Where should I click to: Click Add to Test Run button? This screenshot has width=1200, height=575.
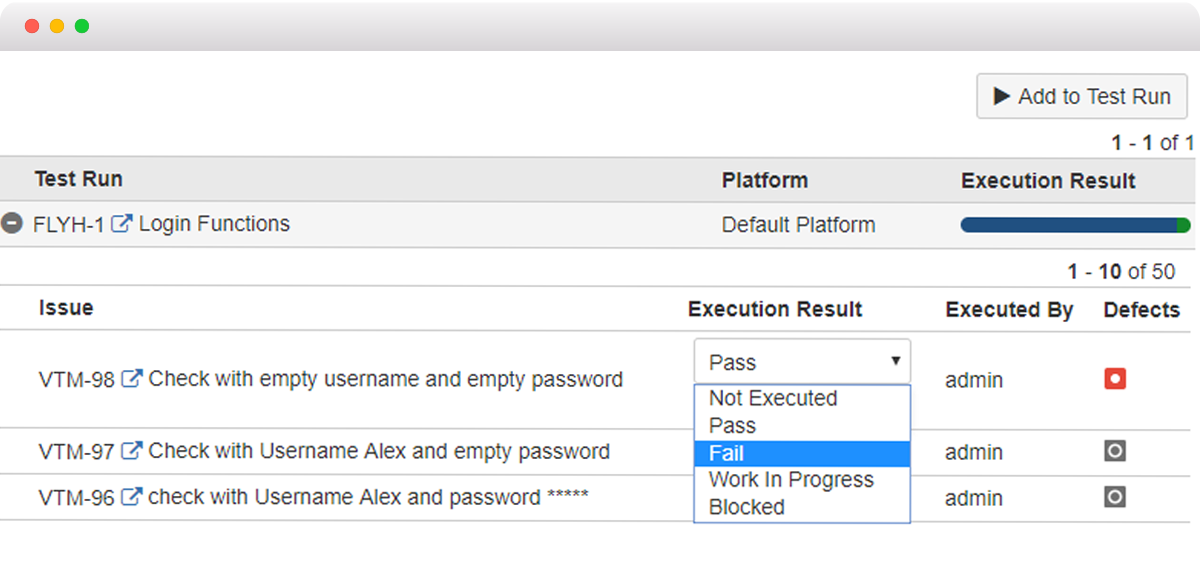[x=1082, y=96]
